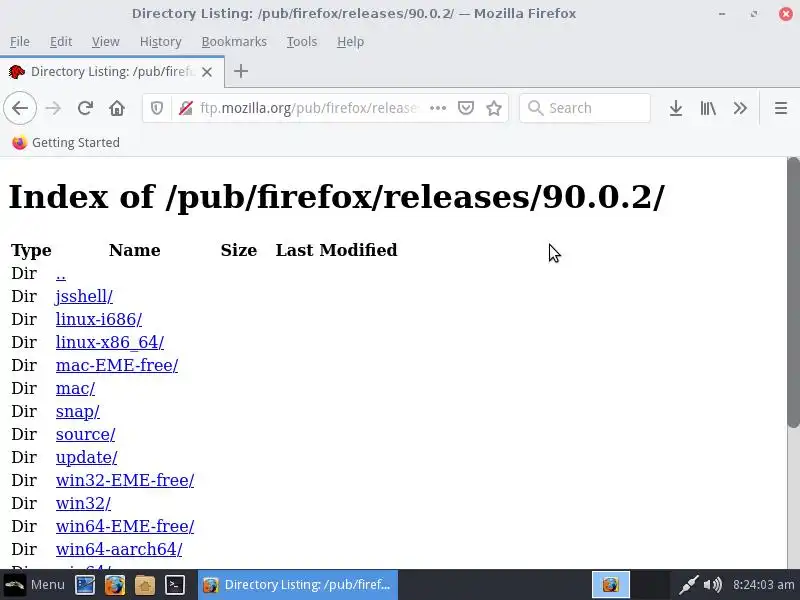Open a new tab with plus button
Viewport: 800px width, 600px height.
click(x=241, y=71)
